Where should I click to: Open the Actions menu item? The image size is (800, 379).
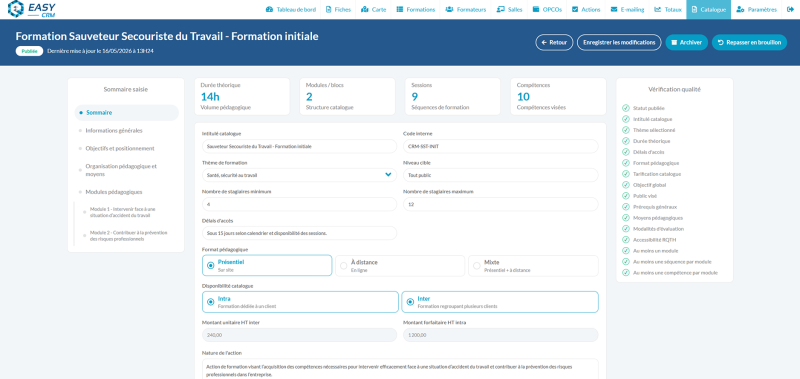[586, 9]
